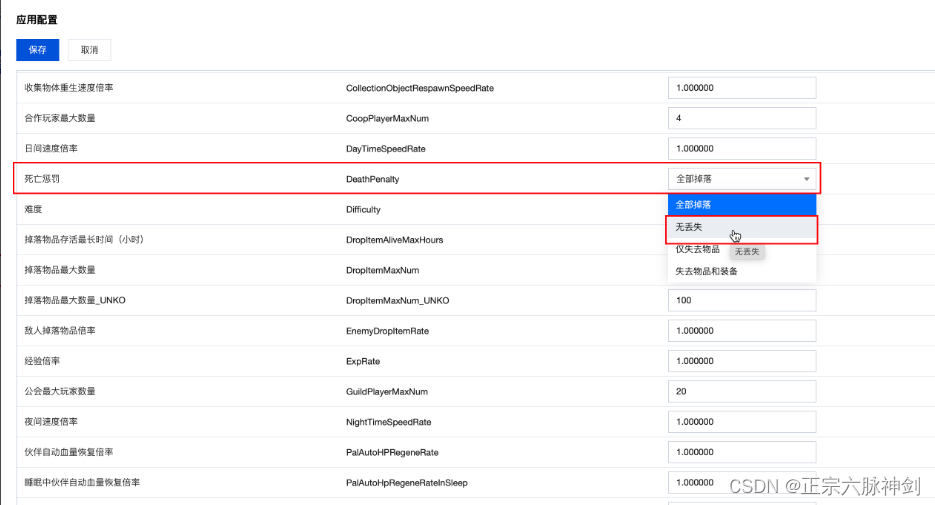Click the CollectionObjectRespawnSpeedRate key text
The height and width of the screenshot is (505, 935).
click(x=420, y=88)
